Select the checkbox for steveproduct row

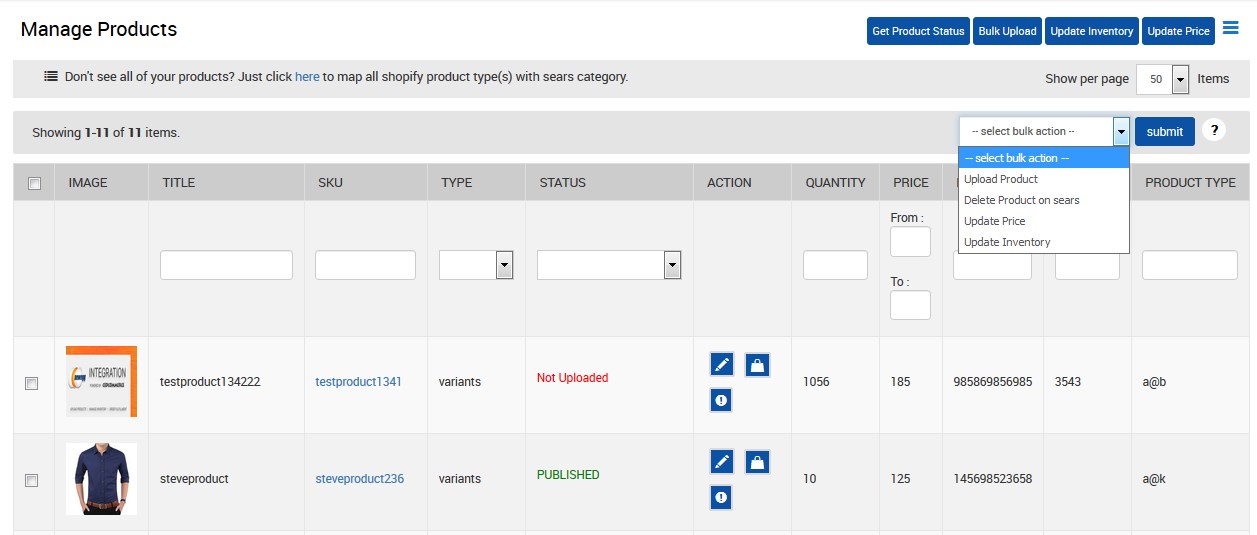point(32,480)
